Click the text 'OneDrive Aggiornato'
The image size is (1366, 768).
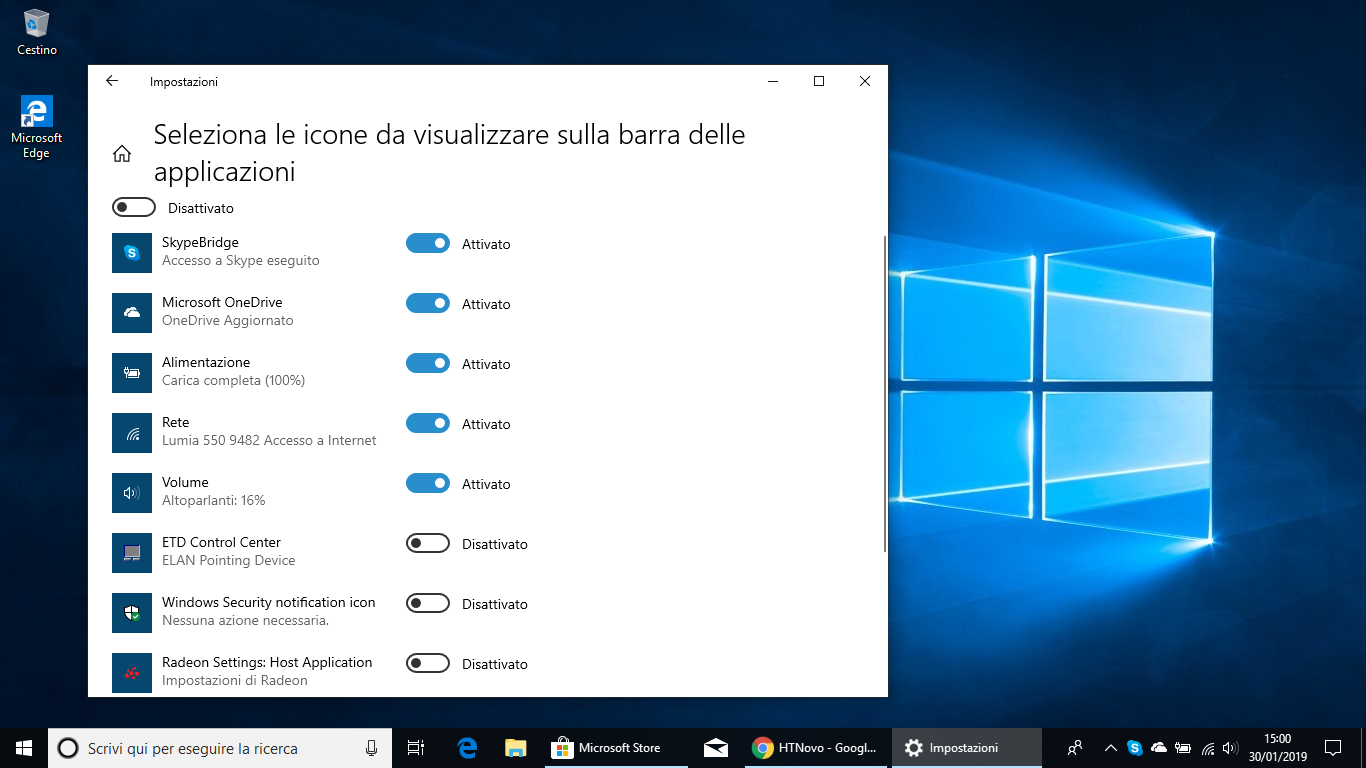[x=228, y=320]
